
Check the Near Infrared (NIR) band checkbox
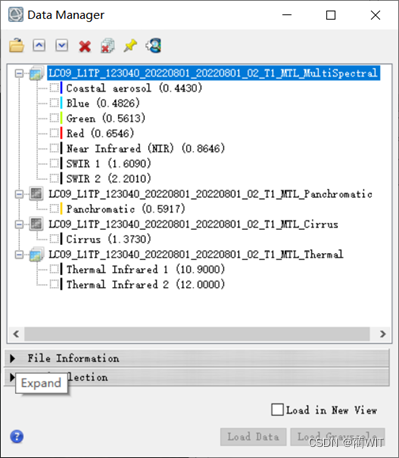(x=54, y=148)
